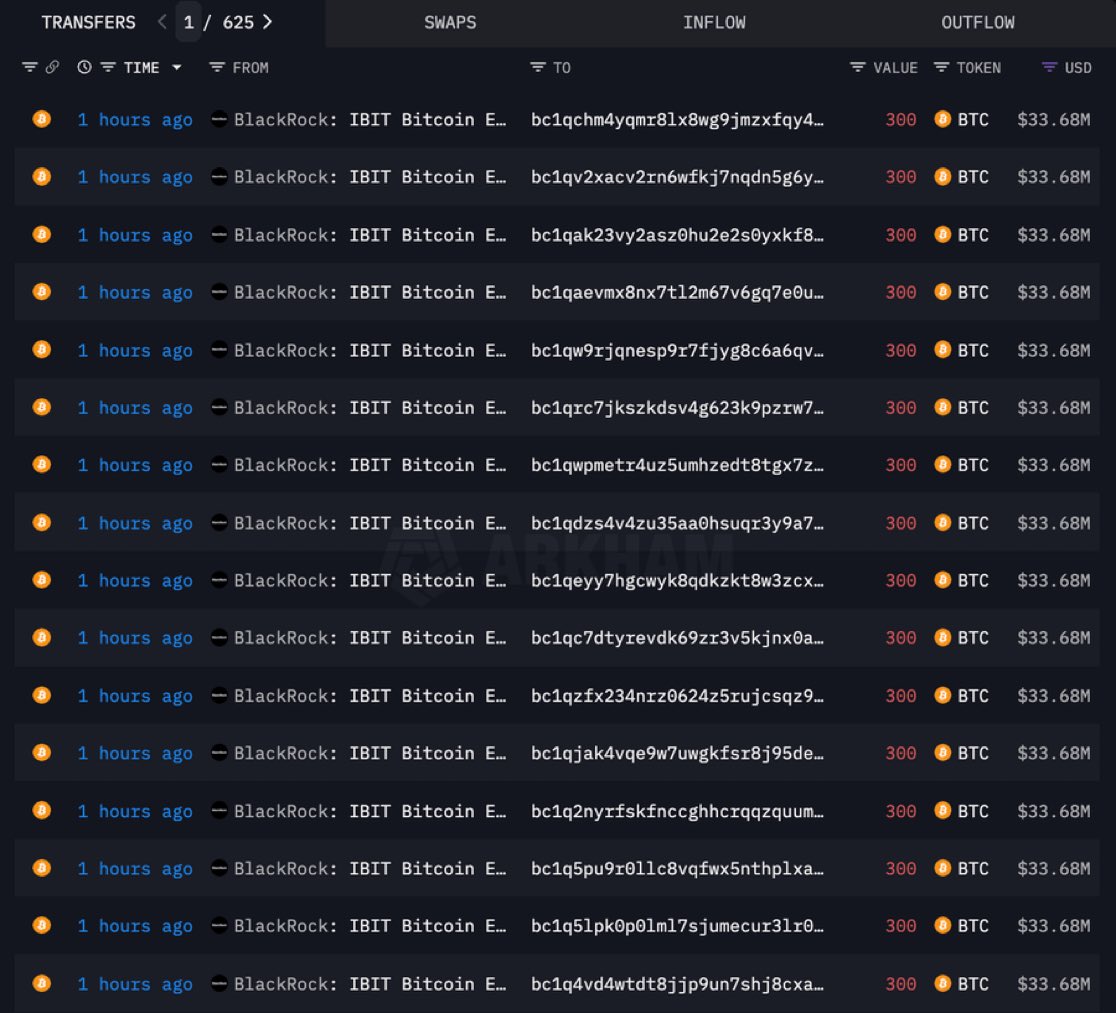This screenshot has height=1013, width=1116.
Task: Open address bc1q2nyrfskfnccghhcrqqzquum…
Action: (677, 811)
